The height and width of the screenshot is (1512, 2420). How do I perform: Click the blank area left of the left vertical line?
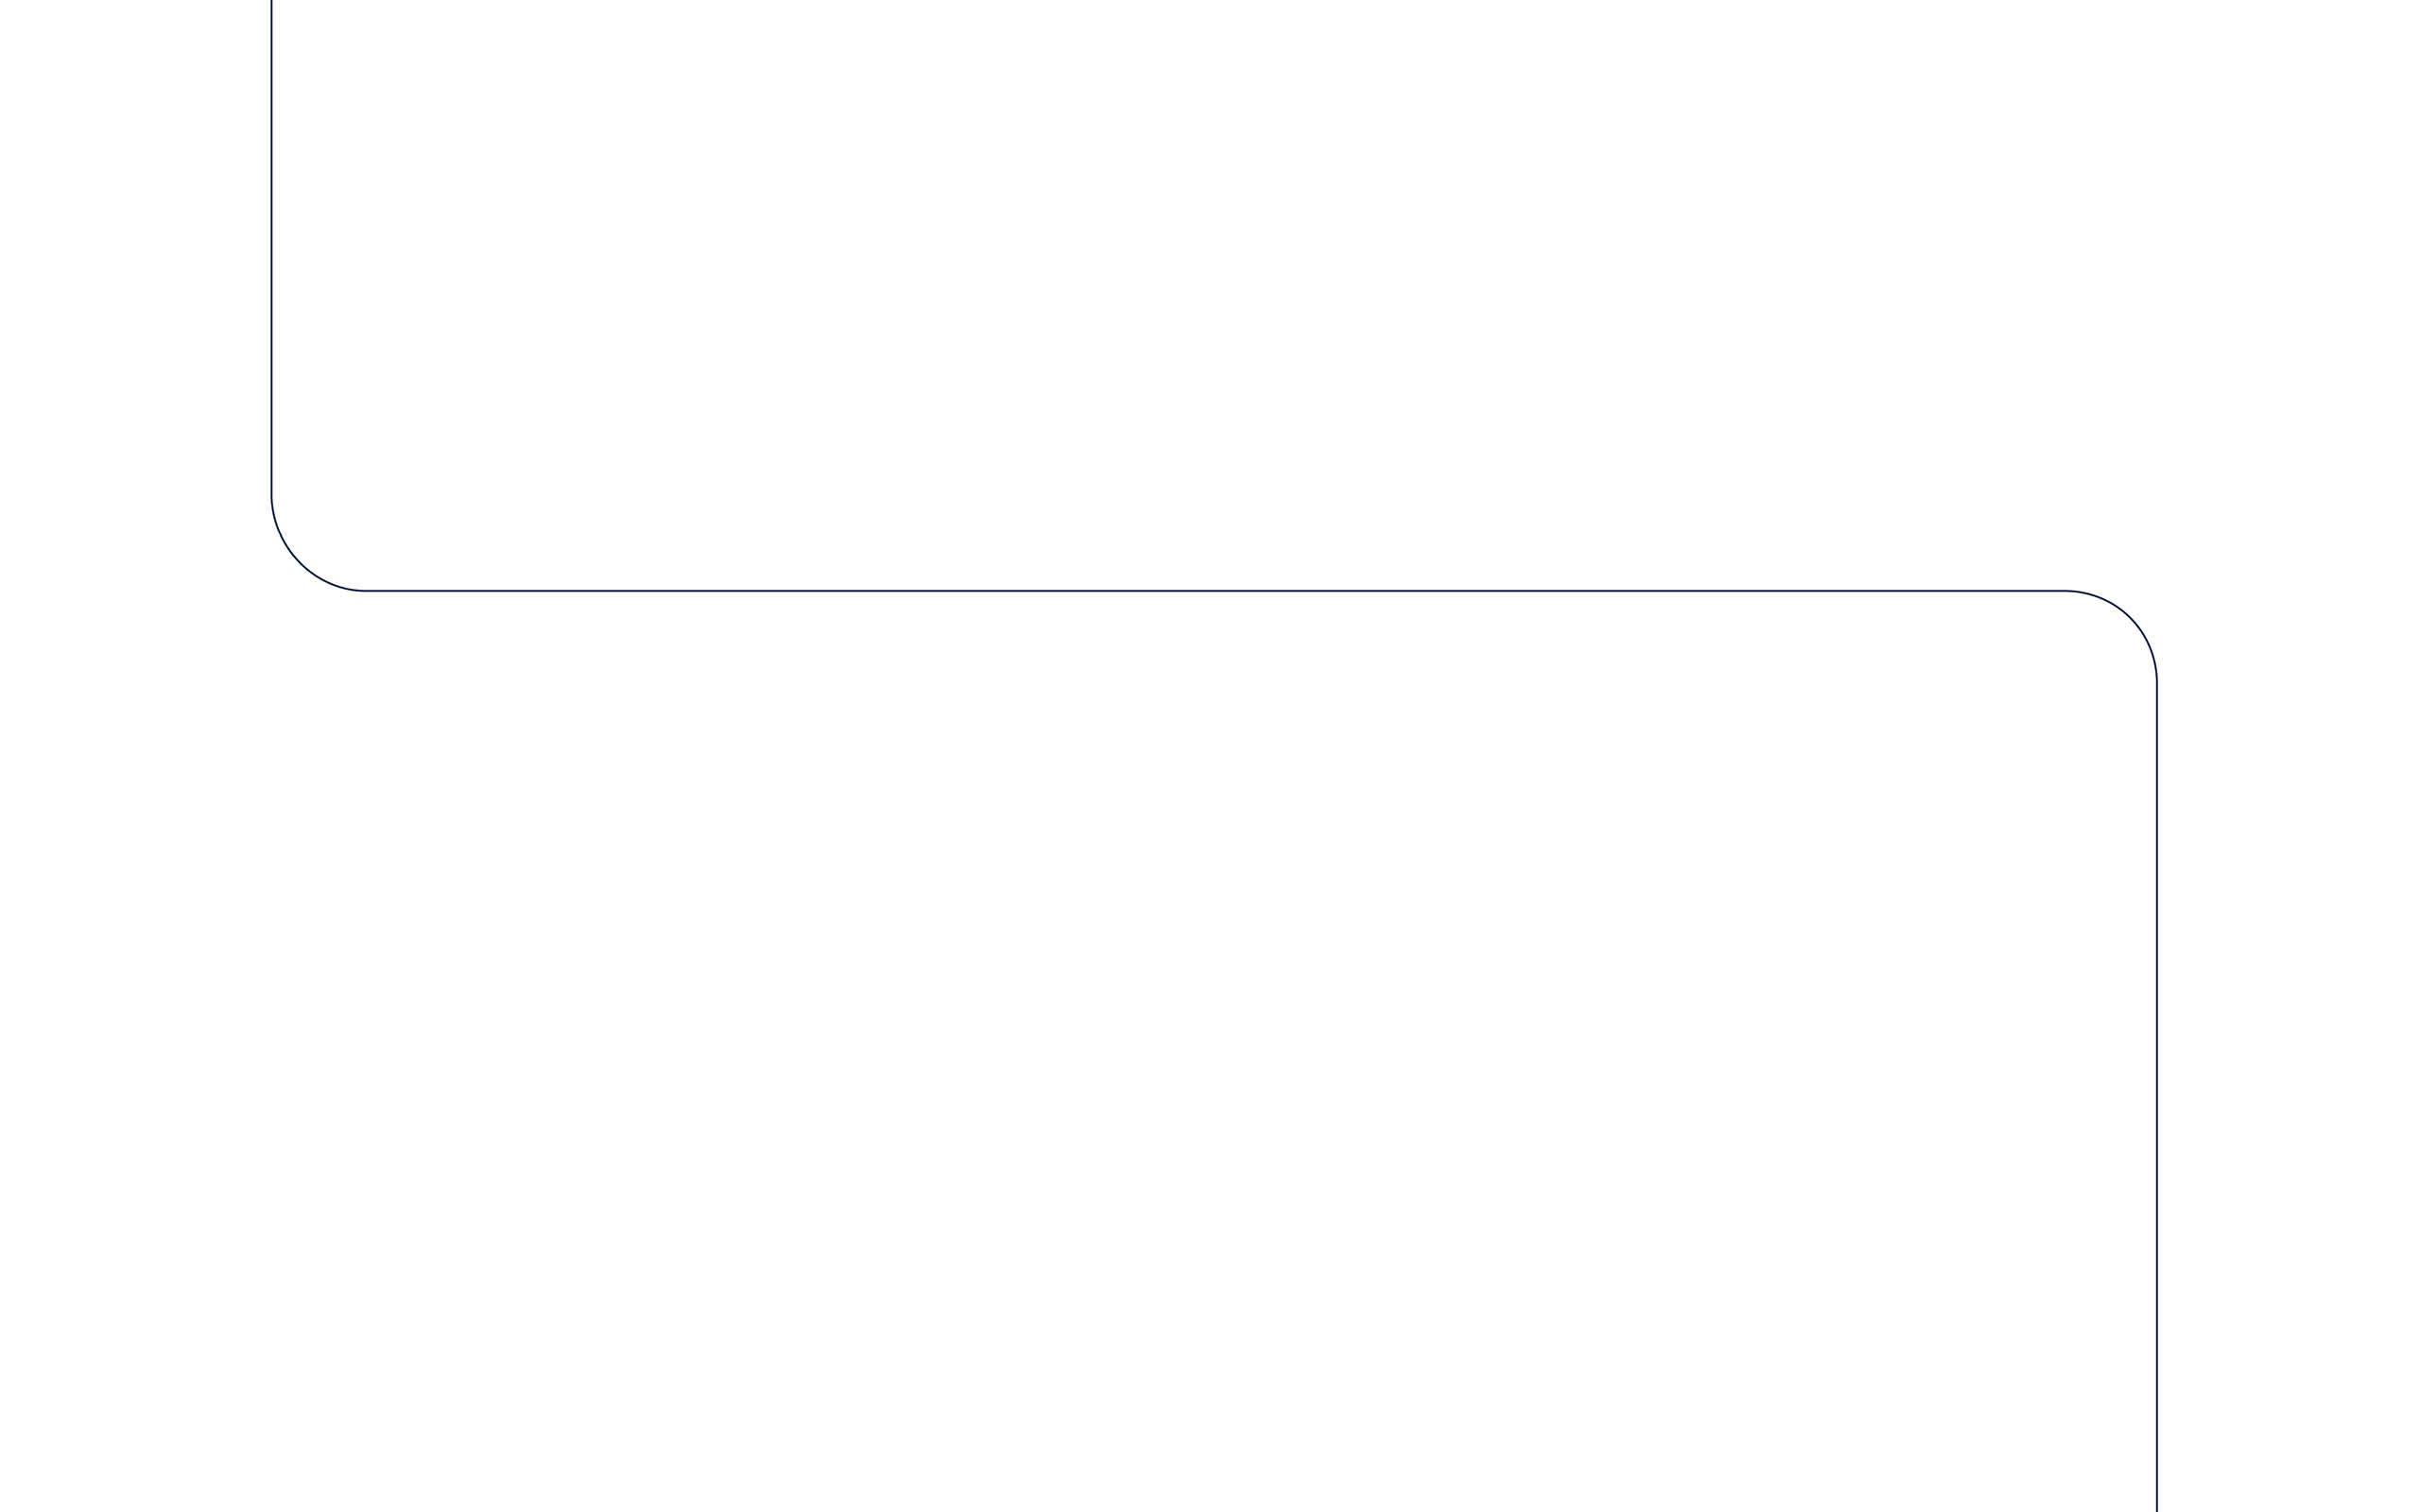click(130, 300)
